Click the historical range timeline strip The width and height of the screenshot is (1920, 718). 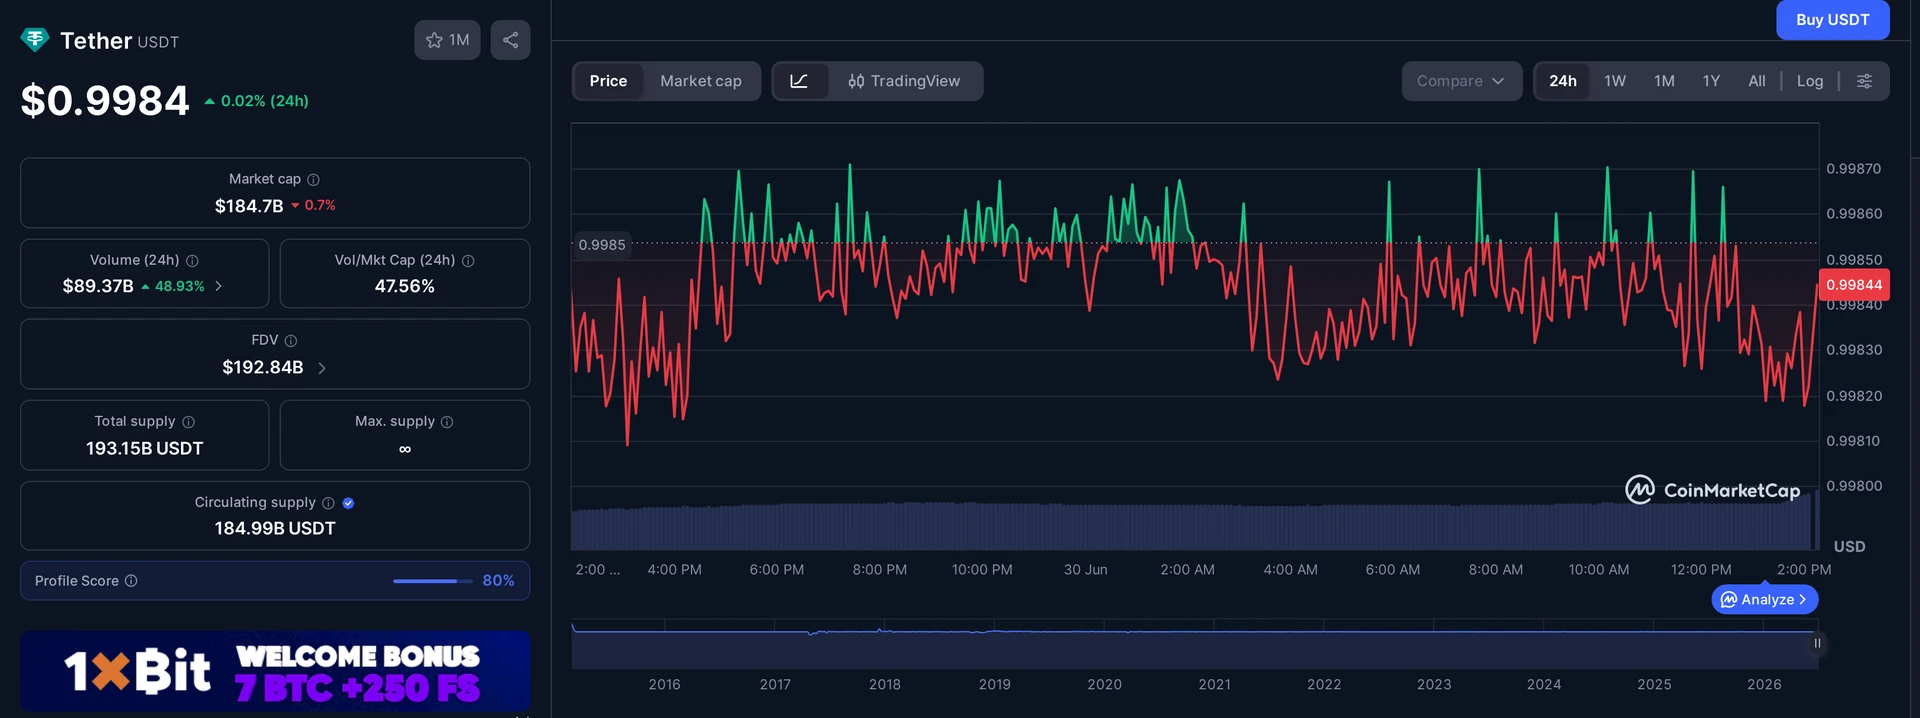tap(1194, 645)
